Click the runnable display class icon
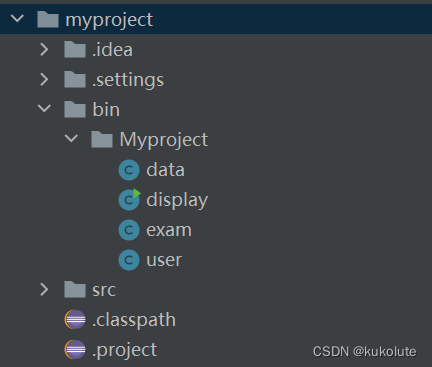The width and height of the screenshot is (432, 367). click(x=129, y=200)
